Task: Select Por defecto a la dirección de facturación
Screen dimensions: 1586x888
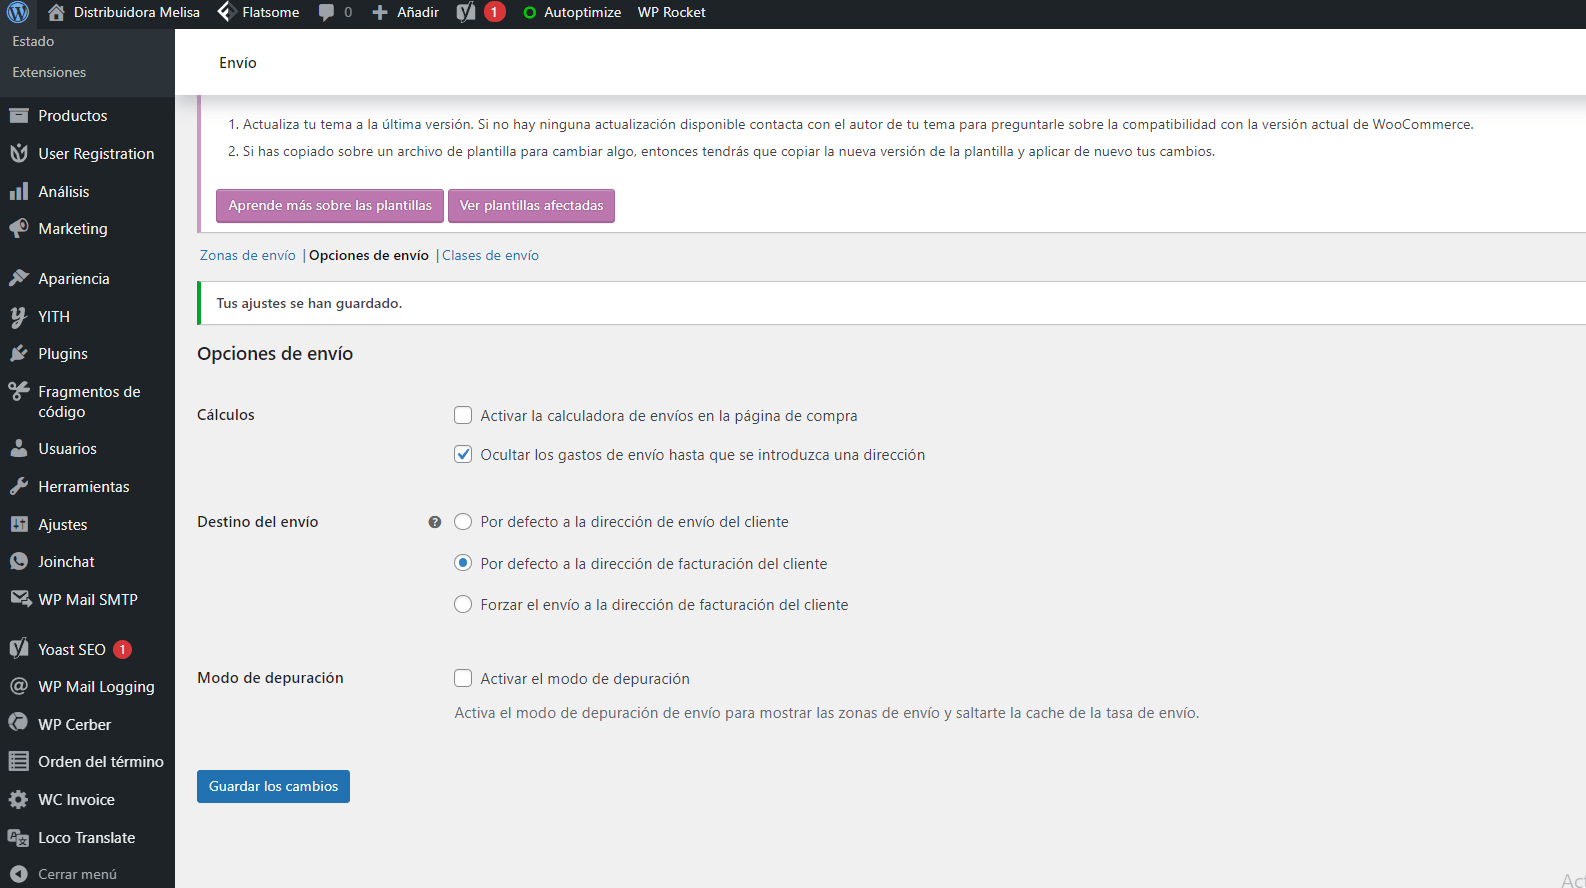Action: click(x=463, y=563)
